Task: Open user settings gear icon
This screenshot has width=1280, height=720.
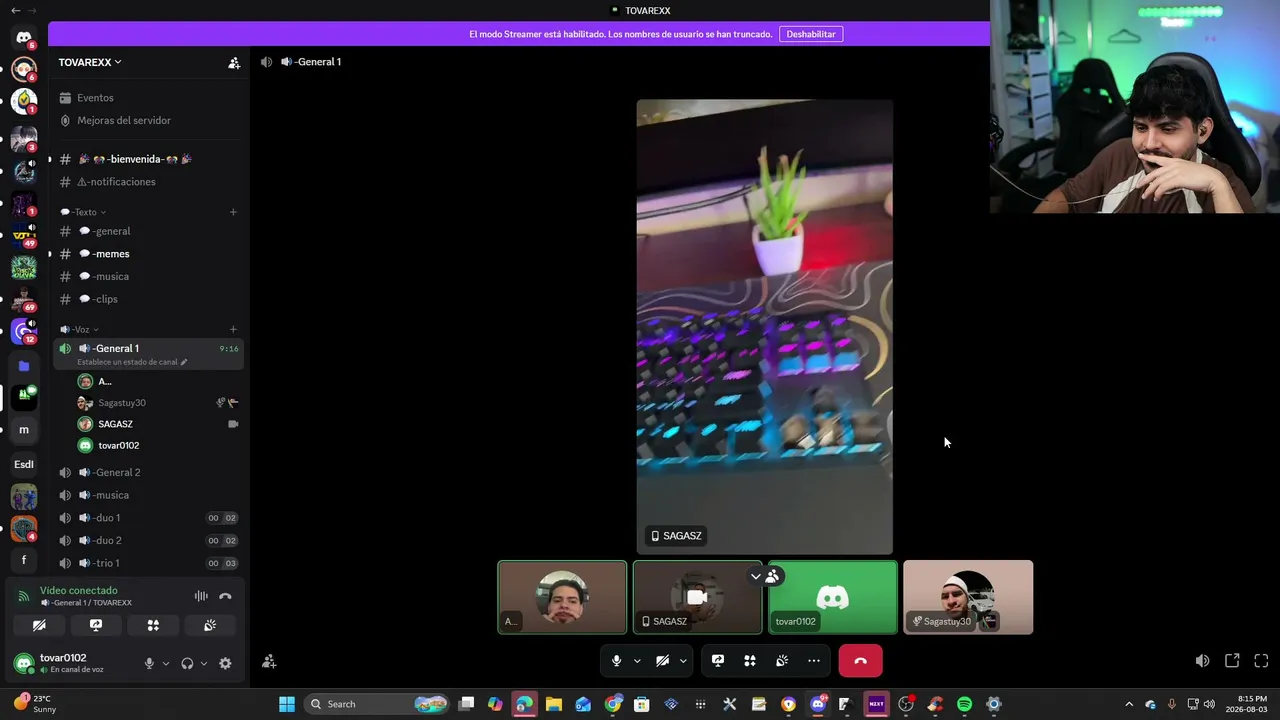Action: pos(225,663)
